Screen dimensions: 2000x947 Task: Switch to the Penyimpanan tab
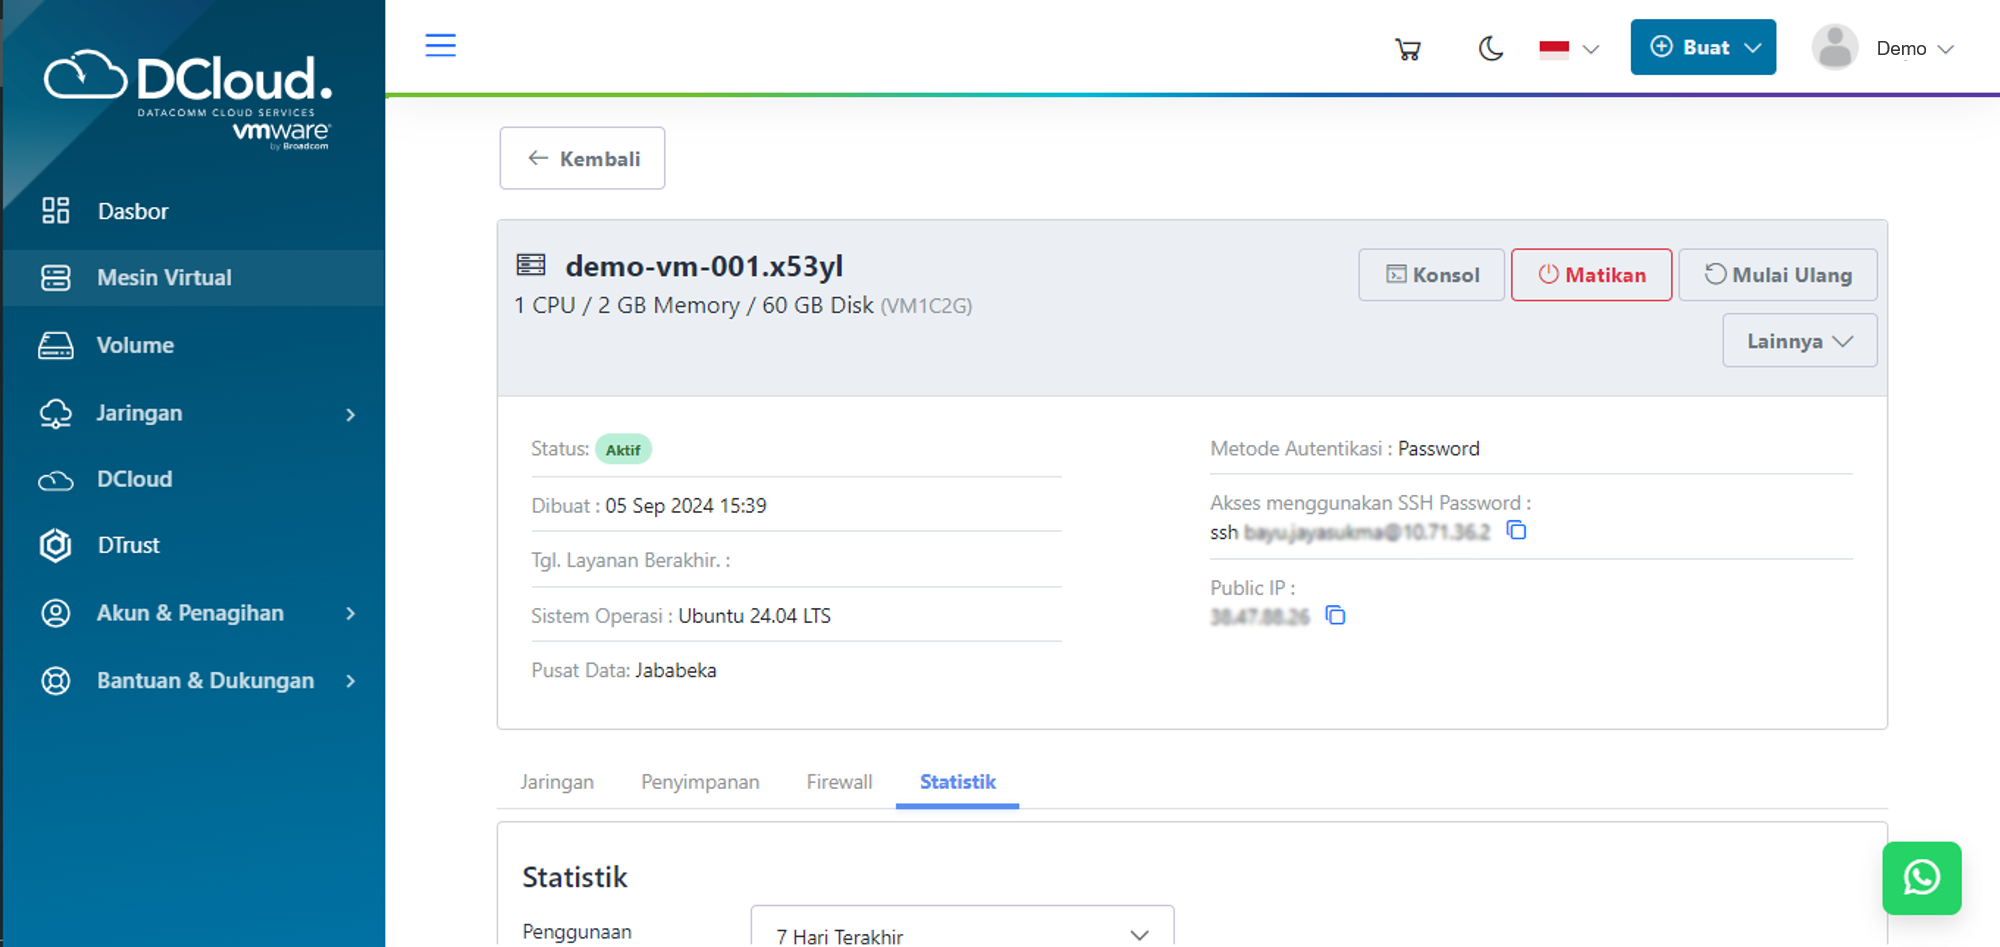(x=699, y=782)
